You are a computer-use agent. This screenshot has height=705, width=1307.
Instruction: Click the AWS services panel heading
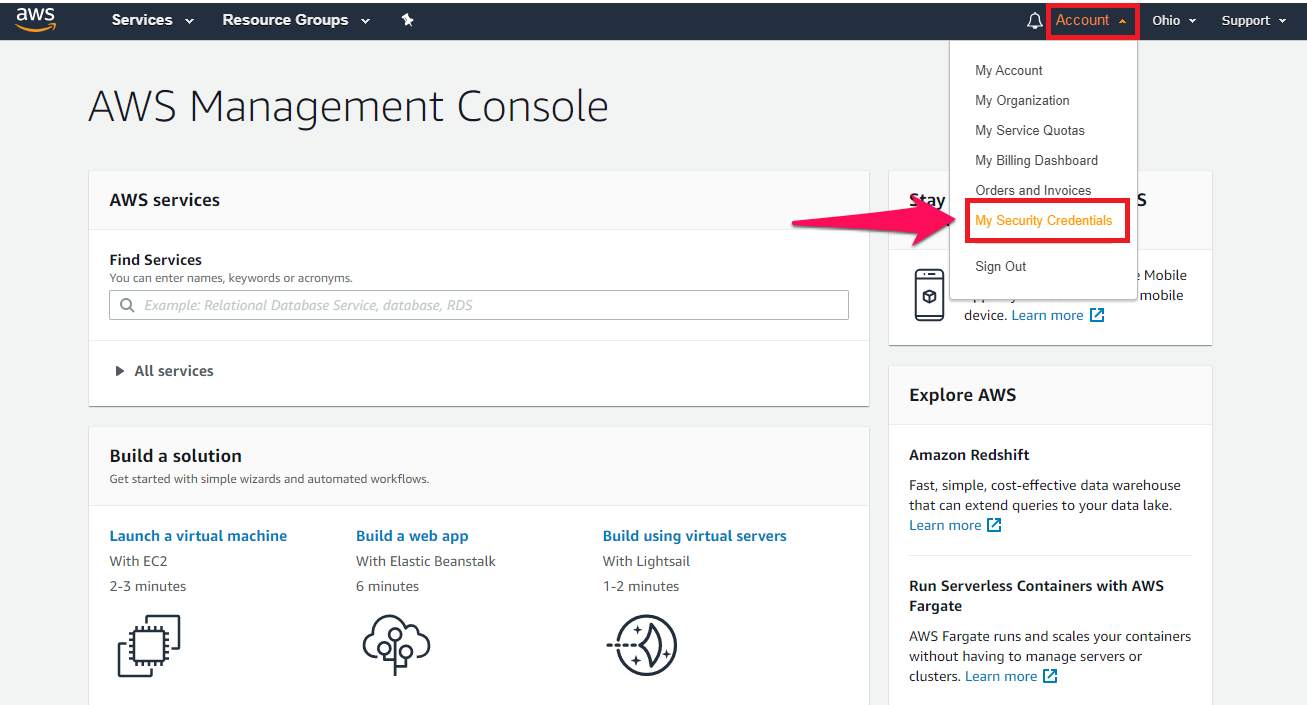pyautogui.click(x=165, y=200)
